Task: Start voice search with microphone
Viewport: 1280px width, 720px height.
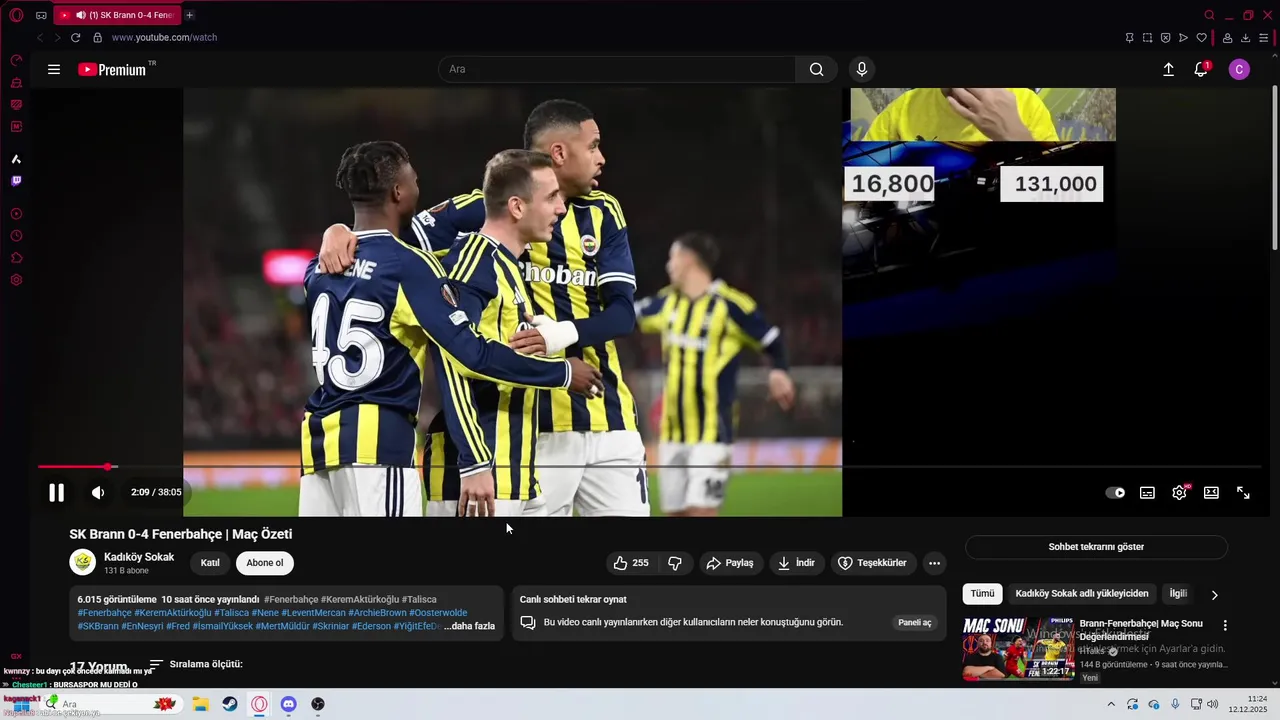Action: pyautogui.click(x=862, y=69)
